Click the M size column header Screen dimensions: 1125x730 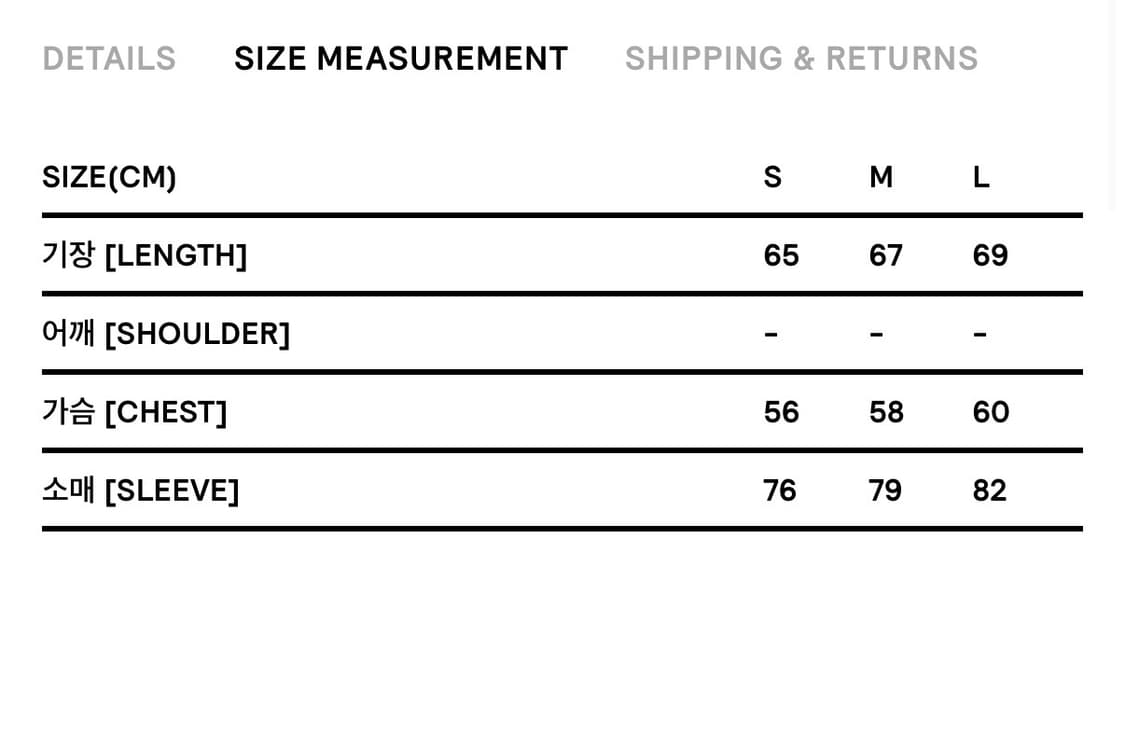(880, 177)
